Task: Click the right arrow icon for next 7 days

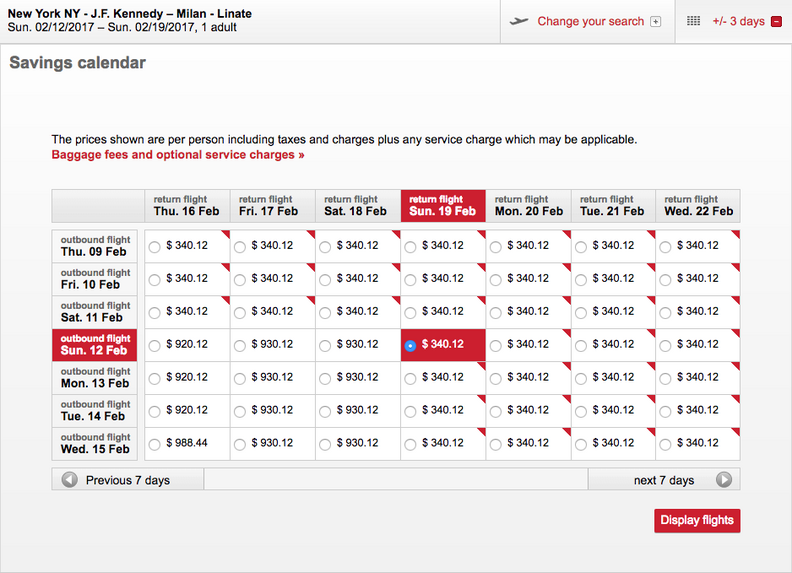Action: click(x=724, y=480)
